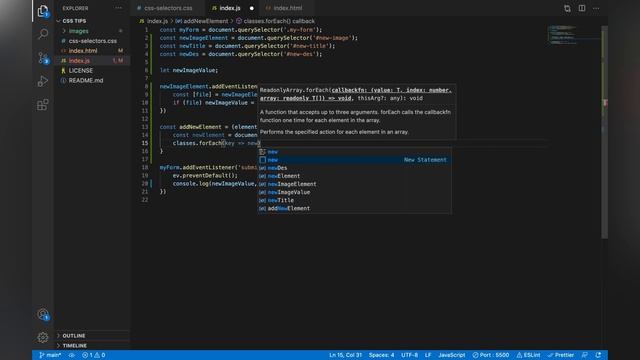Image resolution: width=640 pixels, height=360 pixels.
Task: Click the Prettier status bar item
Action: pyautogui.click(x=561, y=355)
